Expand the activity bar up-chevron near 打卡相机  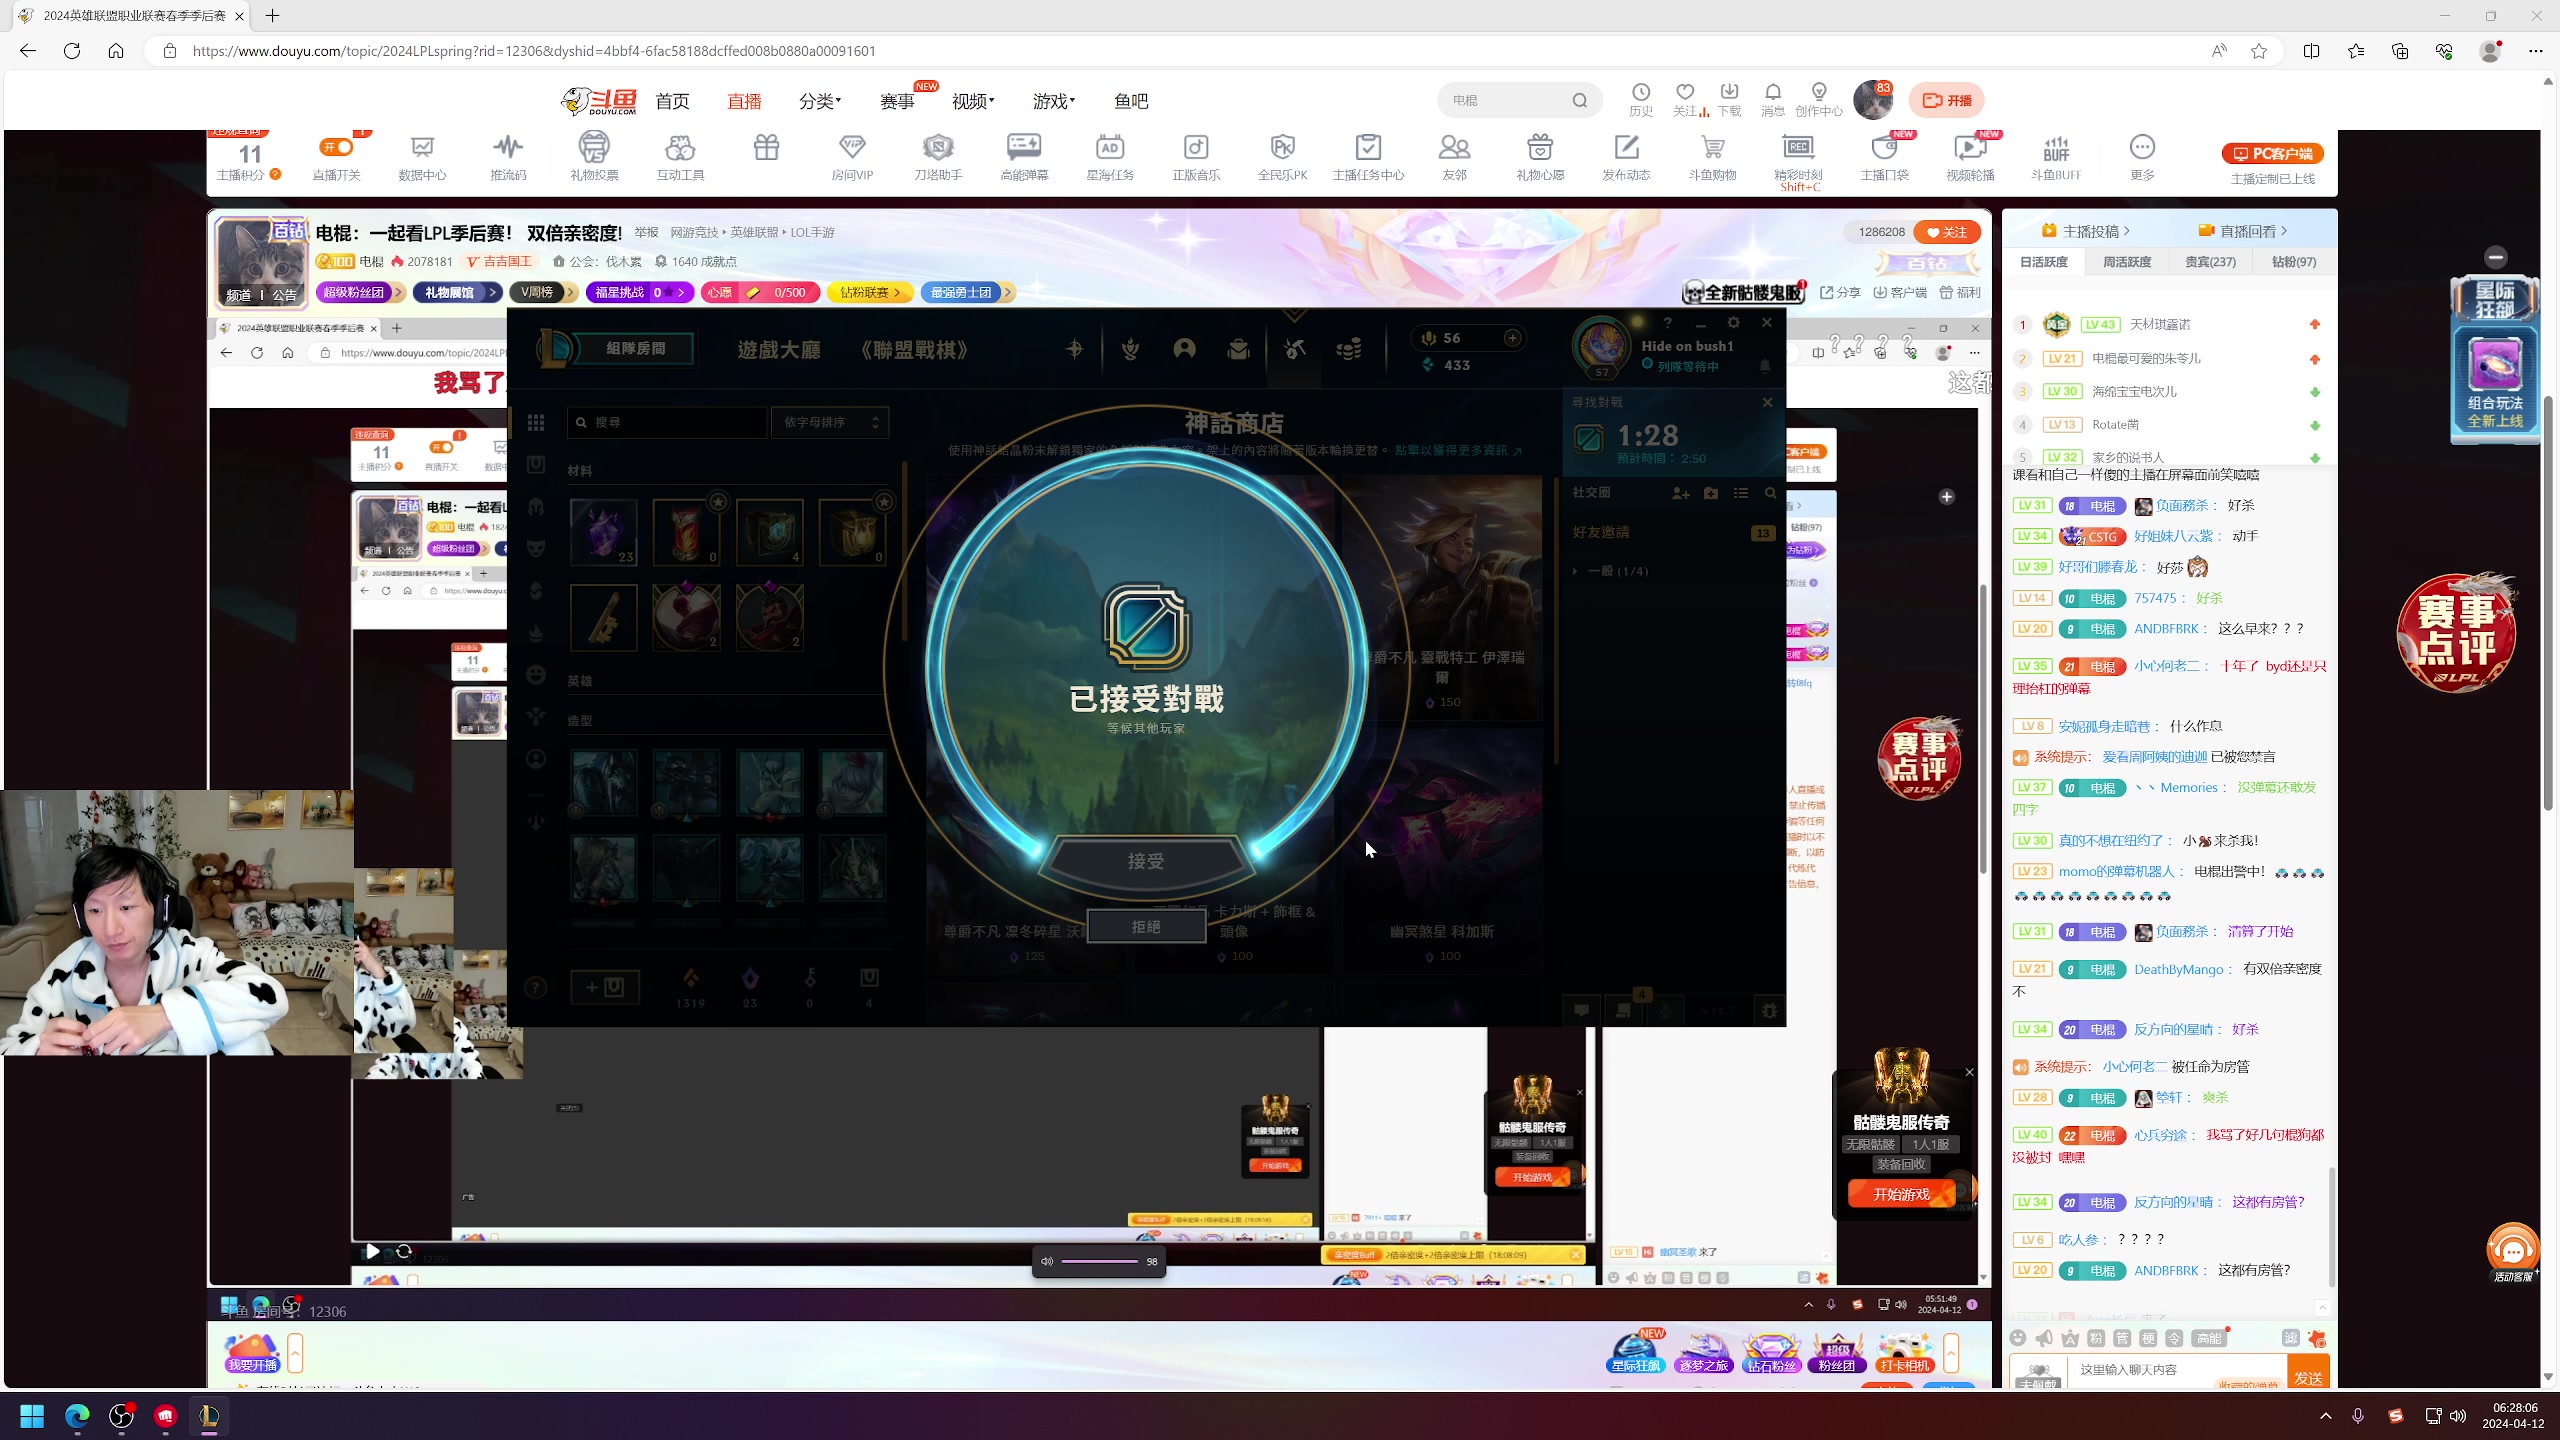pyautogui.click(x=1951, y=1353)
